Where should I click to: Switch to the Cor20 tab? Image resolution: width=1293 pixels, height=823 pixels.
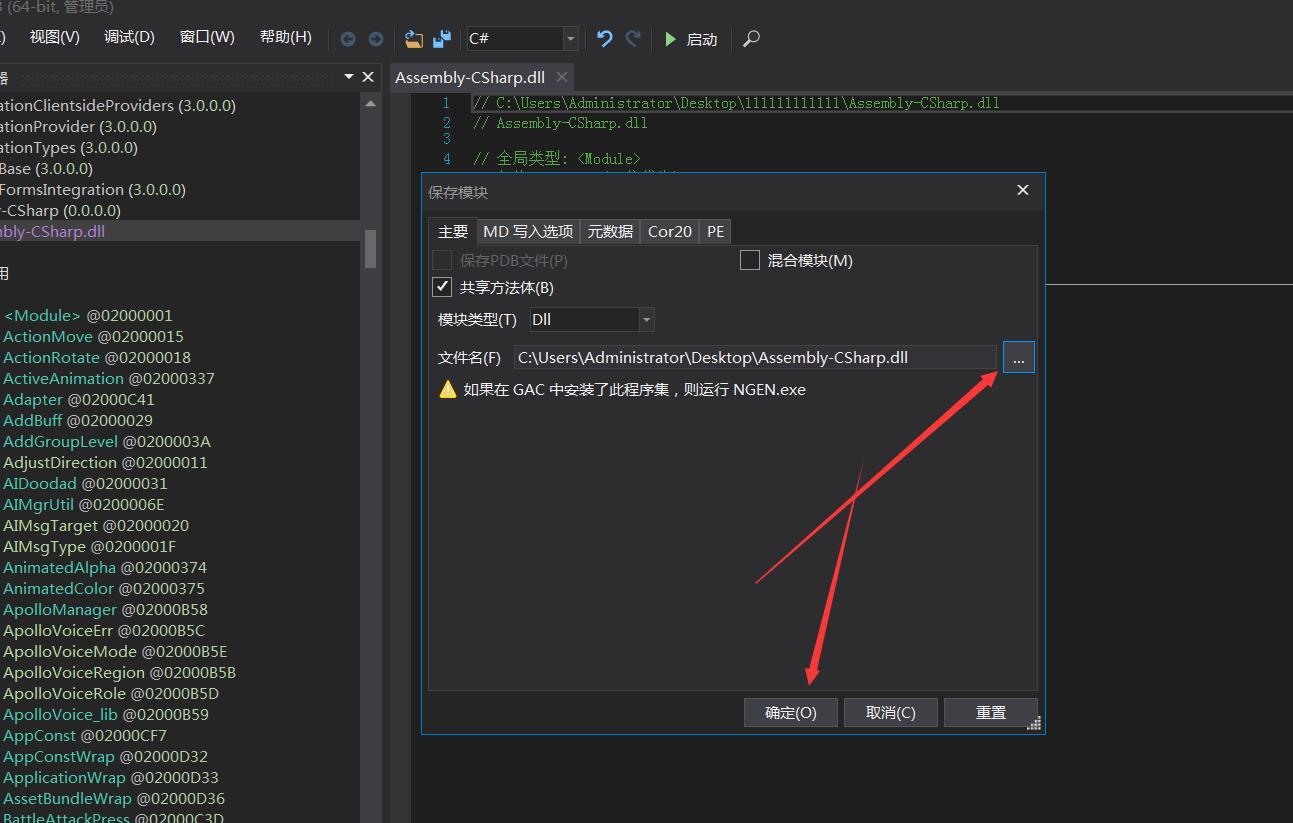(x=670, y=231)
